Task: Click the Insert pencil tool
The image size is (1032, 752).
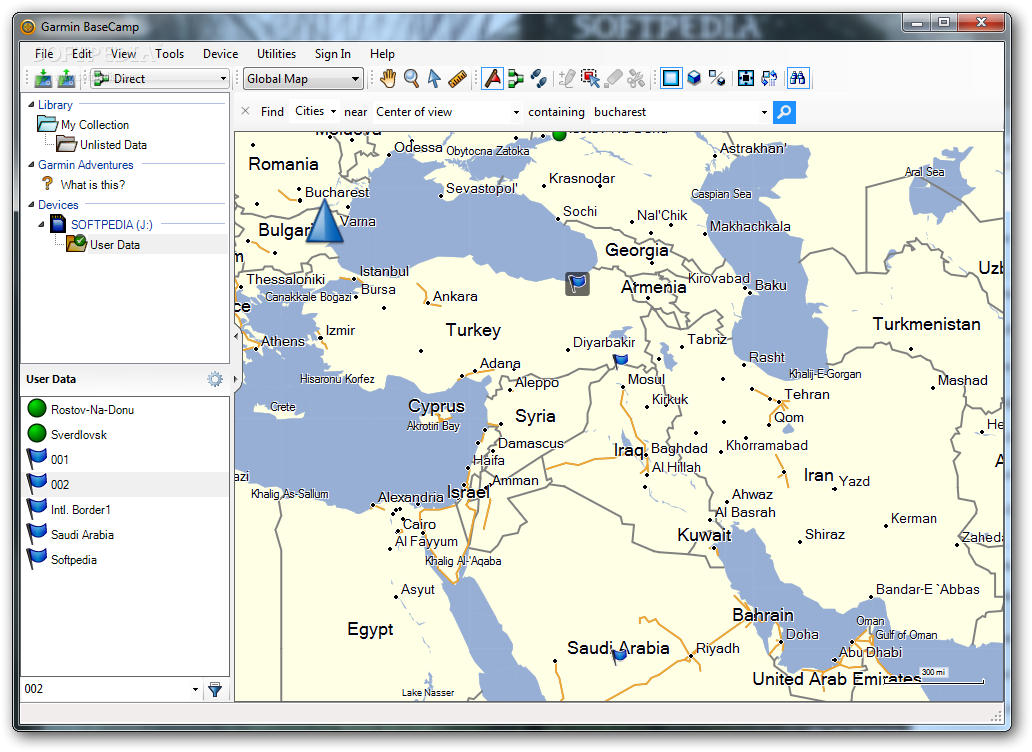Action: 567,78
